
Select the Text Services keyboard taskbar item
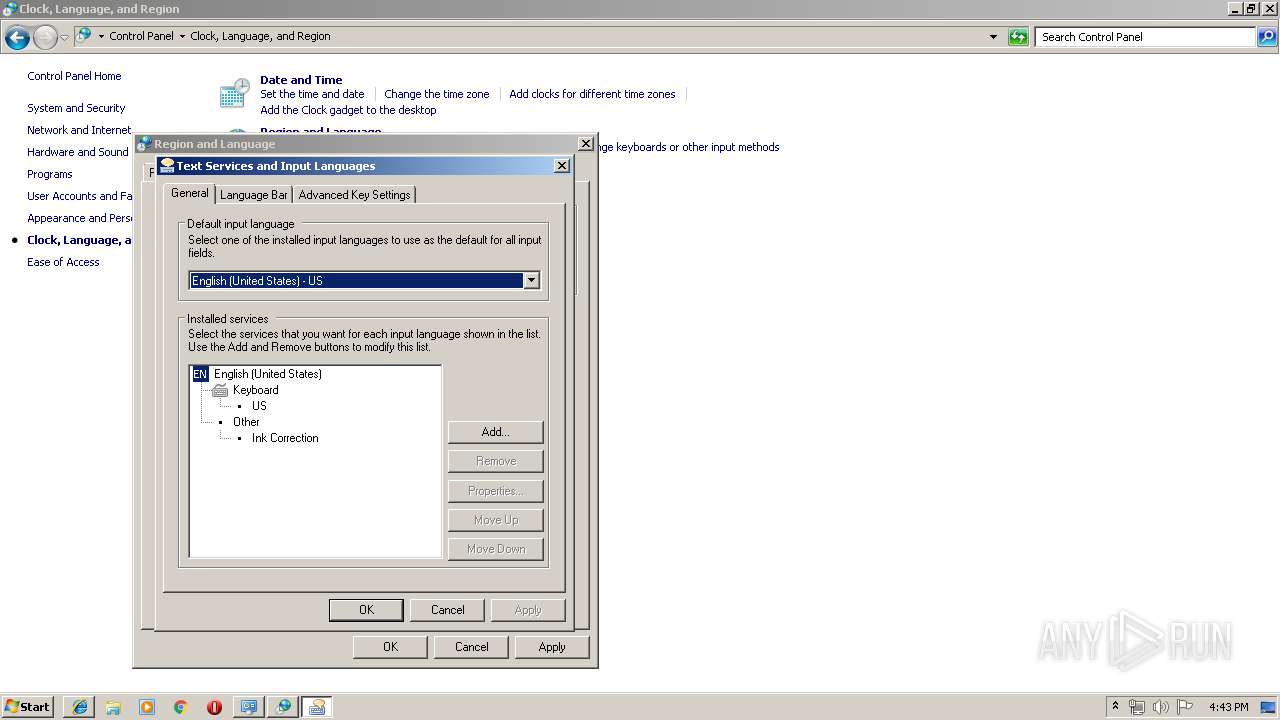(317, 707)
